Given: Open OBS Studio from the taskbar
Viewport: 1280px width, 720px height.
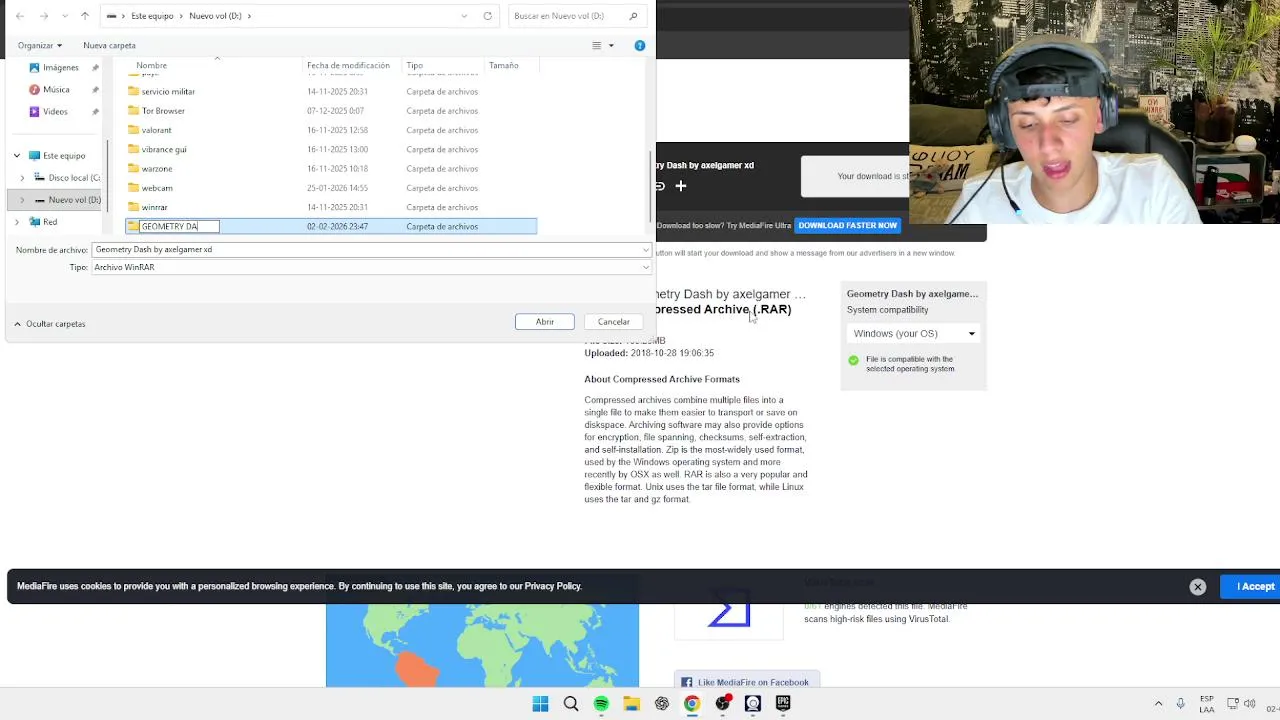Looking at the screenshot, I should [x=722, y=704].
